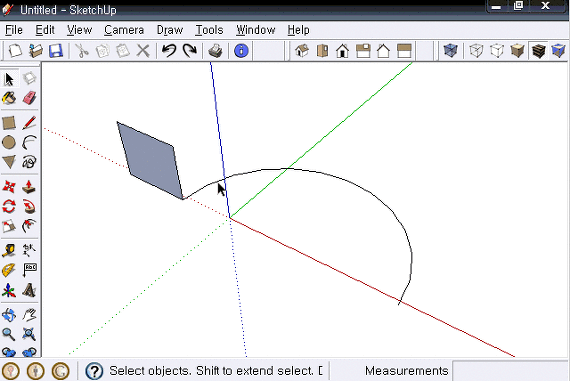Open the Camera menu

[124, 30]
